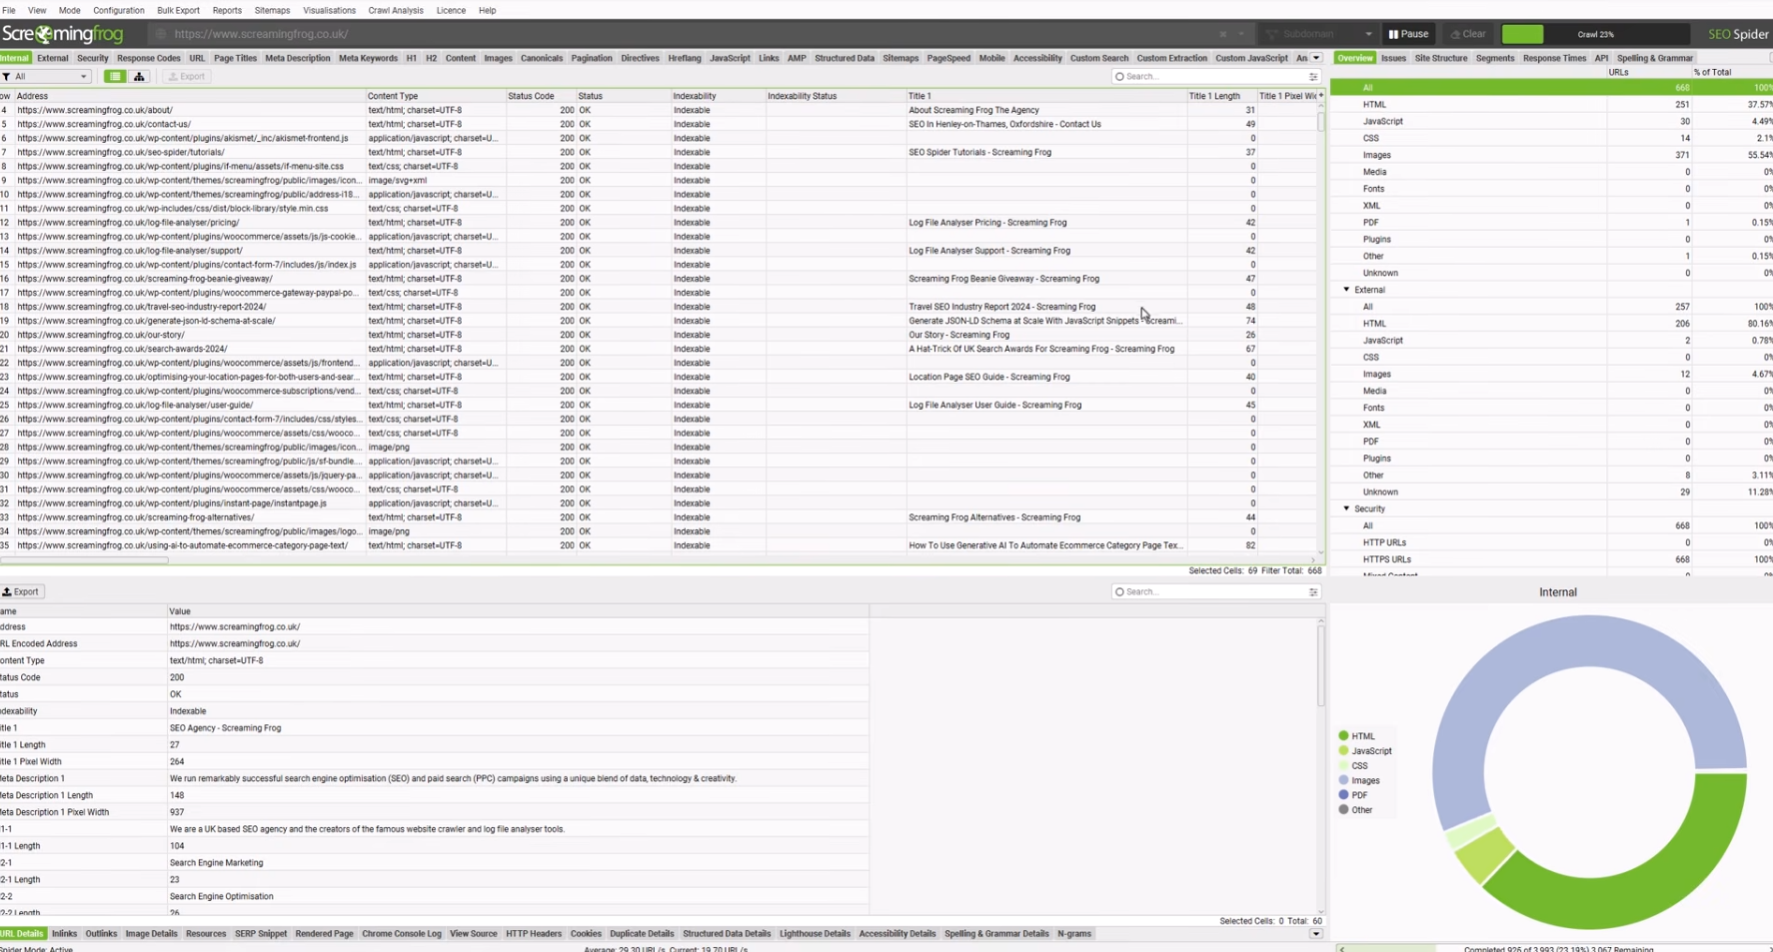Focus the upper table search field

(1214, 76)
